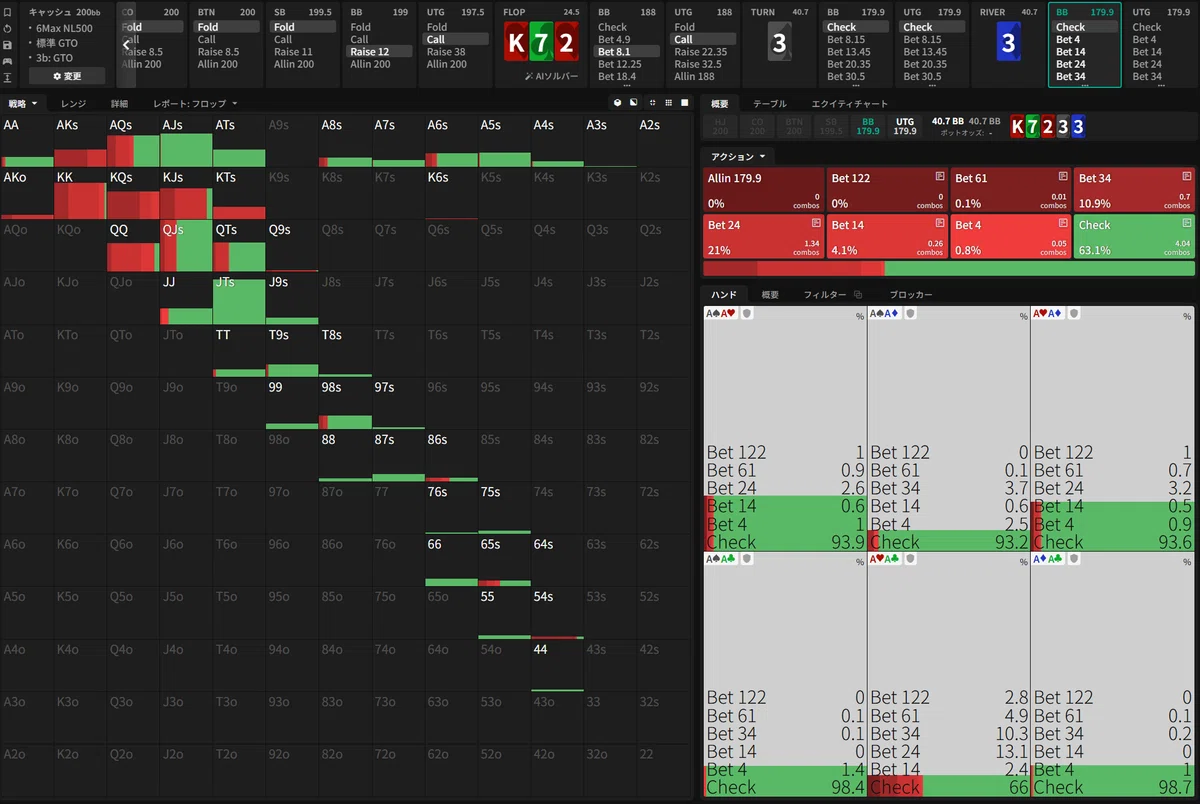The height and width of the screenshot is (804, 1200).
Task: Click shield icon on A♠A♦ hand card
Action: (x=910, y=313)
